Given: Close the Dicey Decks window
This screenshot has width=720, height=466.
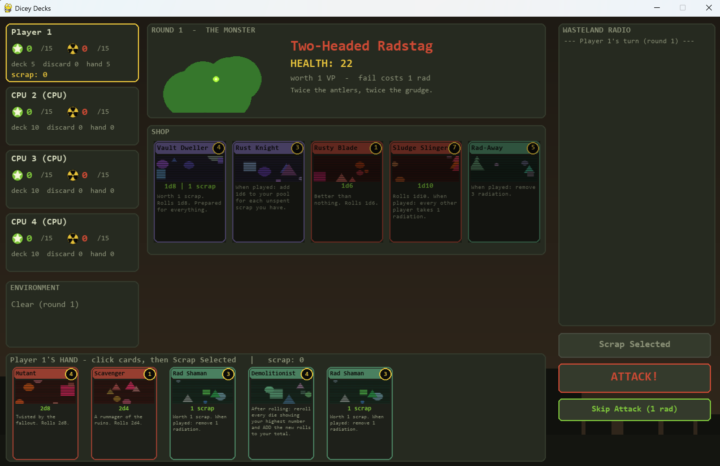Looking at the screenshot, I should pos(709,8).
